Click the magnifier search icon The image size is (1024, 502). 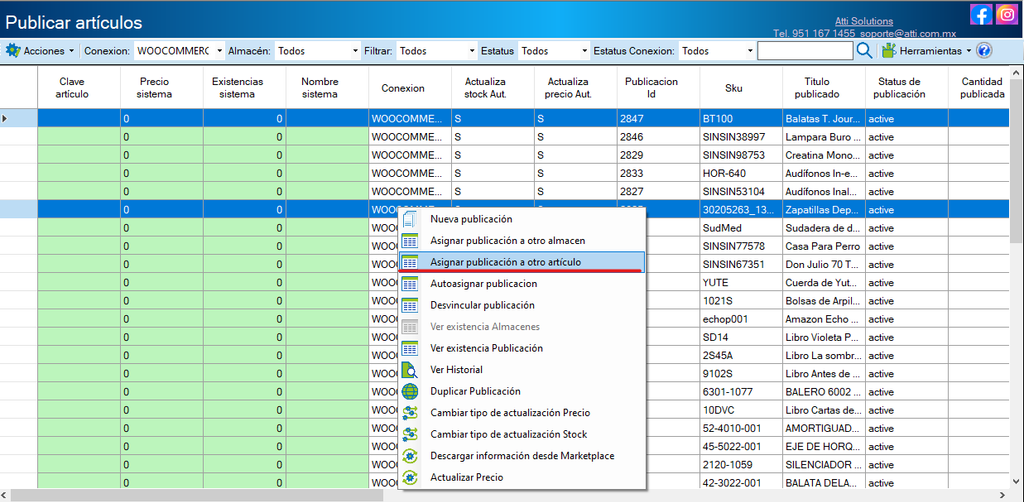click(864, 50)
